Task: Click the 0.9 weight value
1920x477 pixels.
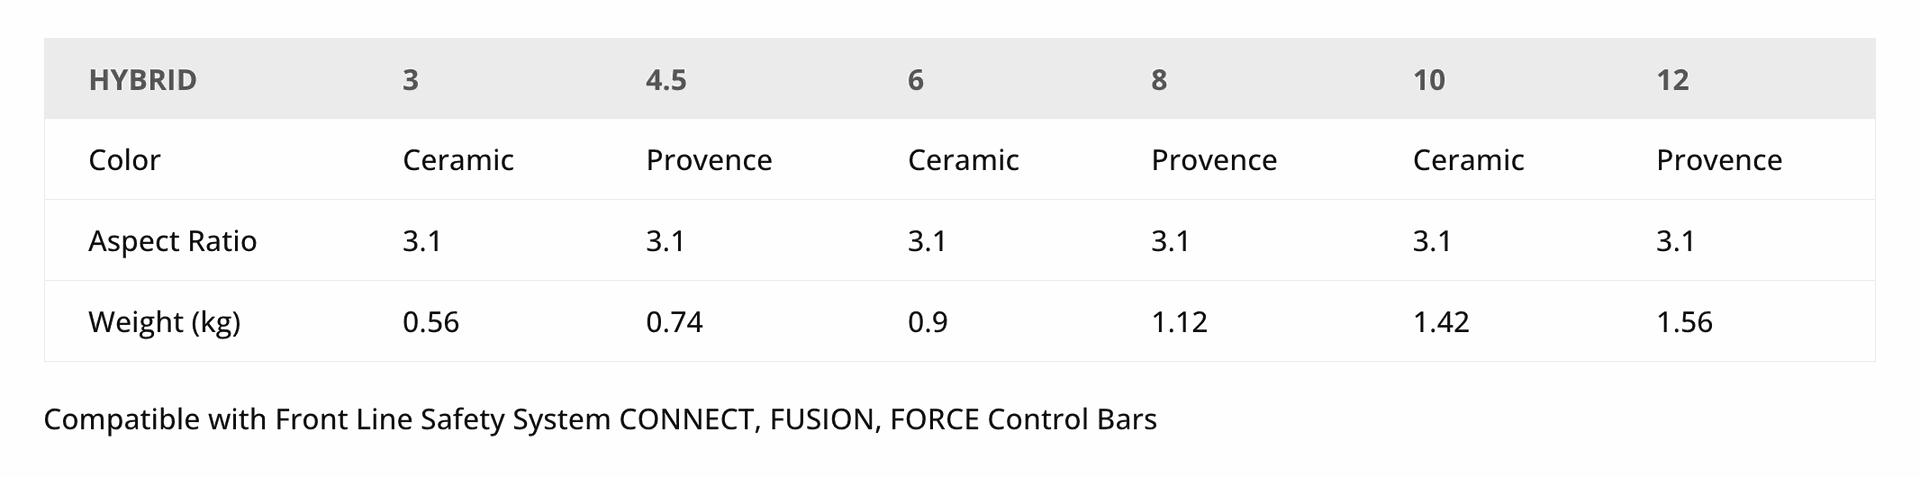Action: tap(927, 322)
